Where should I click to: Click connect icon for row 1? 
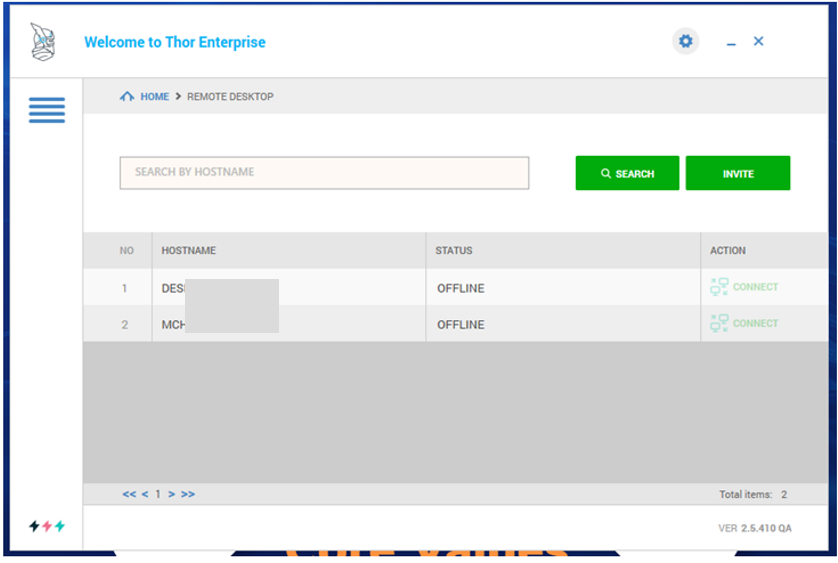click(719, 287)
